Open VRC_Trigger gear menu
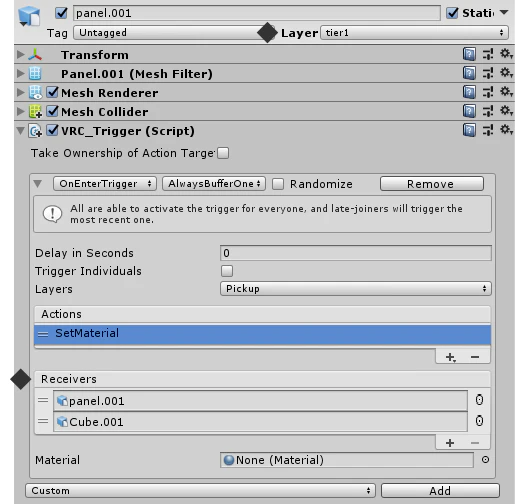This screenshot has height=504, width=515. point(506,130)
